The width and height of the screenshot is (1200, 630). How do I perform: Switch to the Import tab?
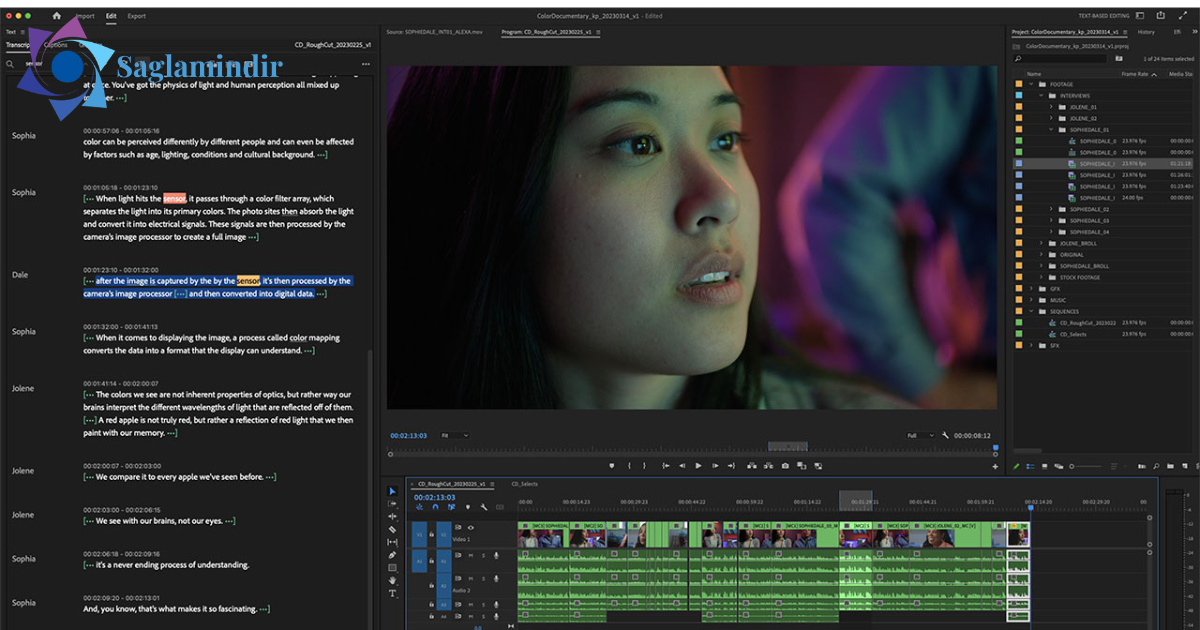coord(86,16)
